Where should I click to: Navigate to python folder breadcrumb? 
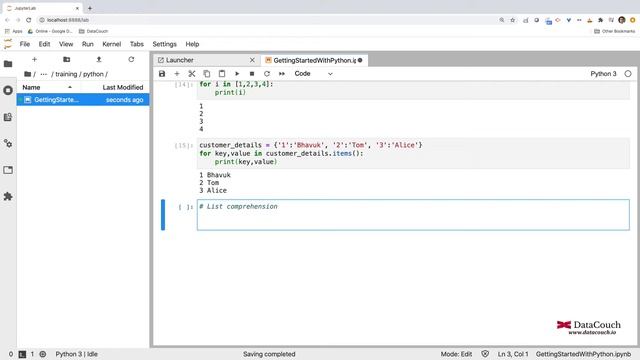[x=93, y=74]
